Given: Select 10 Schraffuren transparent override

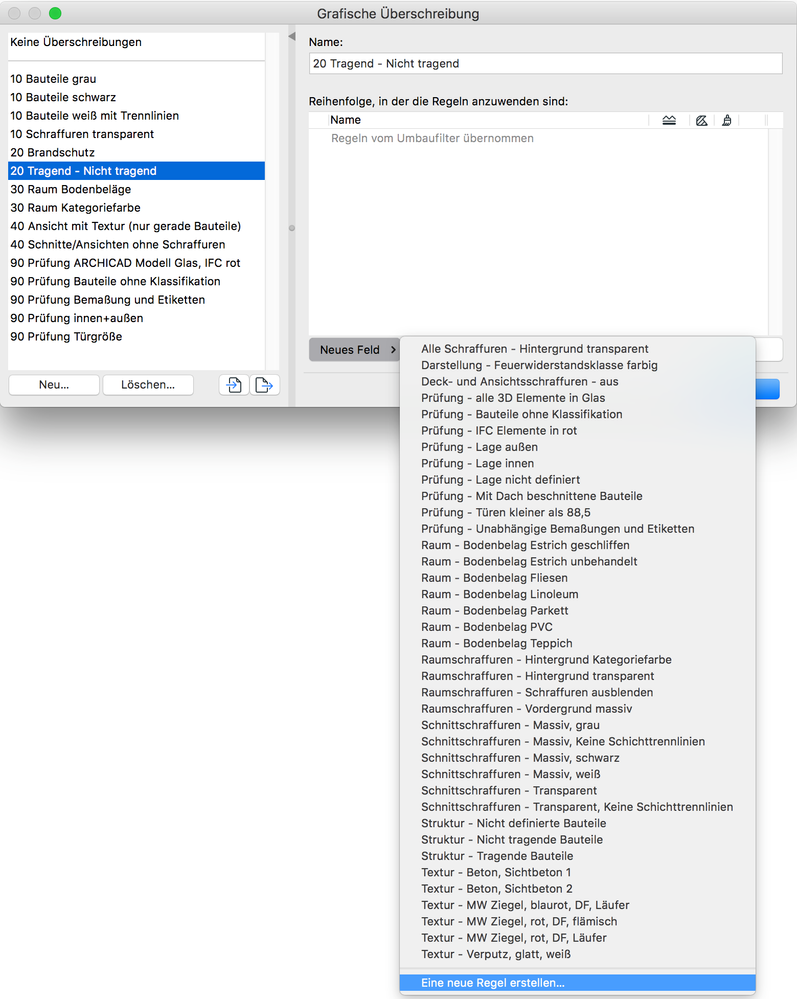Looking at the screenshot, I should coord(136,134).
